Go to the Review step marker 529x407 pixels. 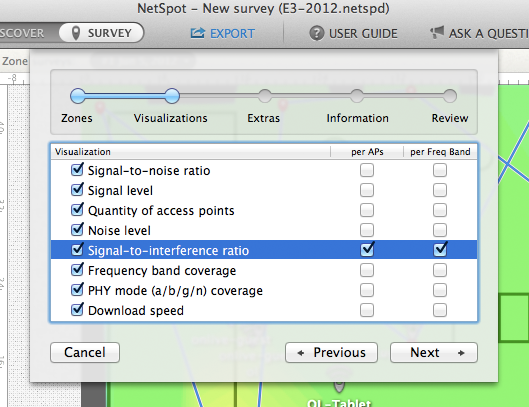coord(450,96)
